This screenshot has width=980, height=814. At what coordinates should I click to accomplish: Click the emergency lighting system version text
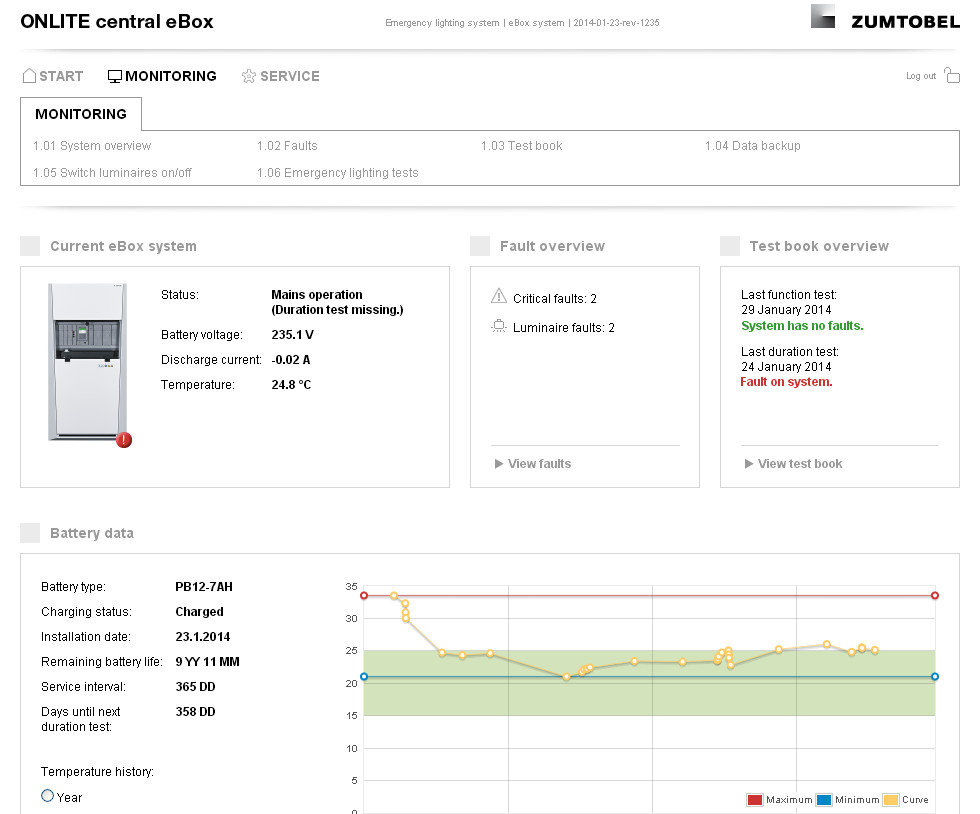(x=522, y=23)
